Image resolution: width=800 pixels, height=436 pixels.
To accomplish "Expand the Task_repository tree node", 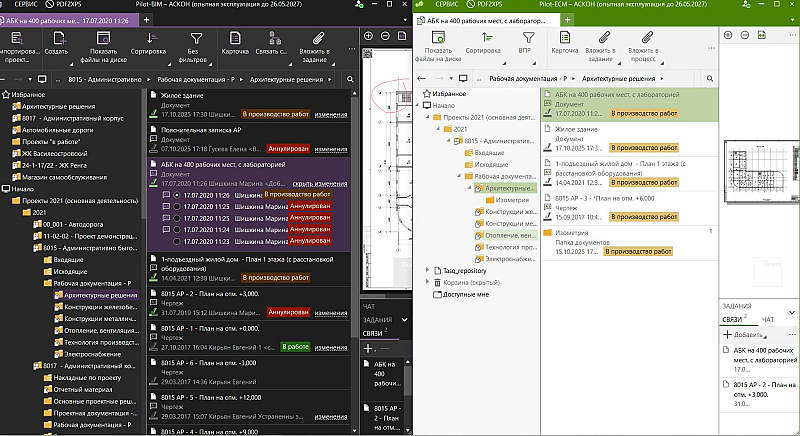I will pyautogui.click(x=427, y=270).
